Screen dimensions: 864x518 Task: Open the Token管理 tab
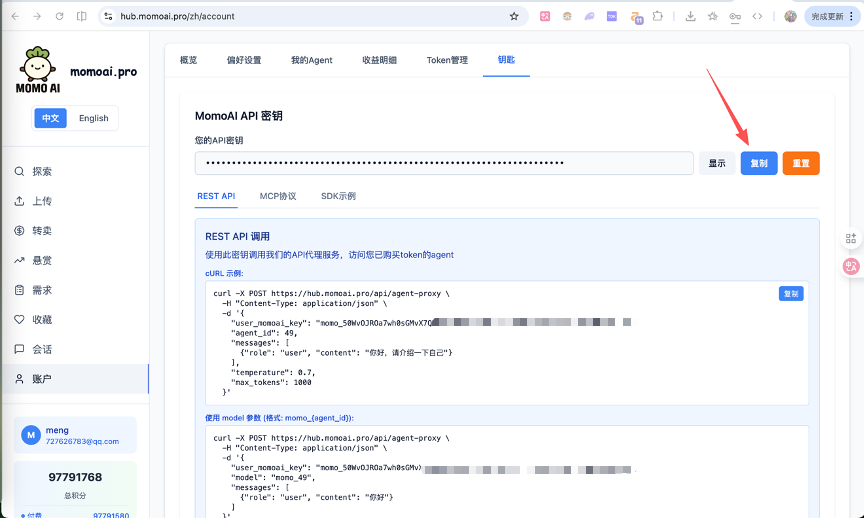(x=447, y=60)
